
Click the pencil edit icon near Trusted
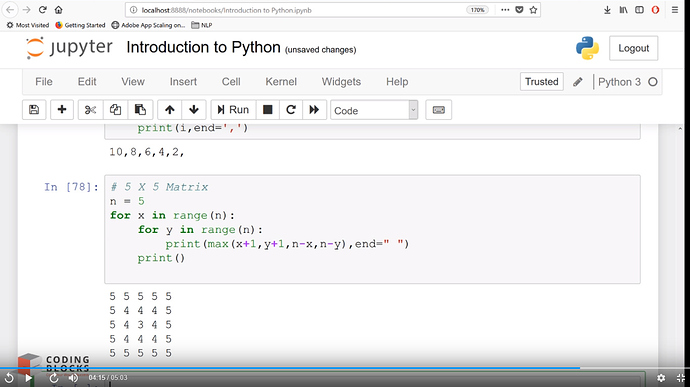click(578, 82)
